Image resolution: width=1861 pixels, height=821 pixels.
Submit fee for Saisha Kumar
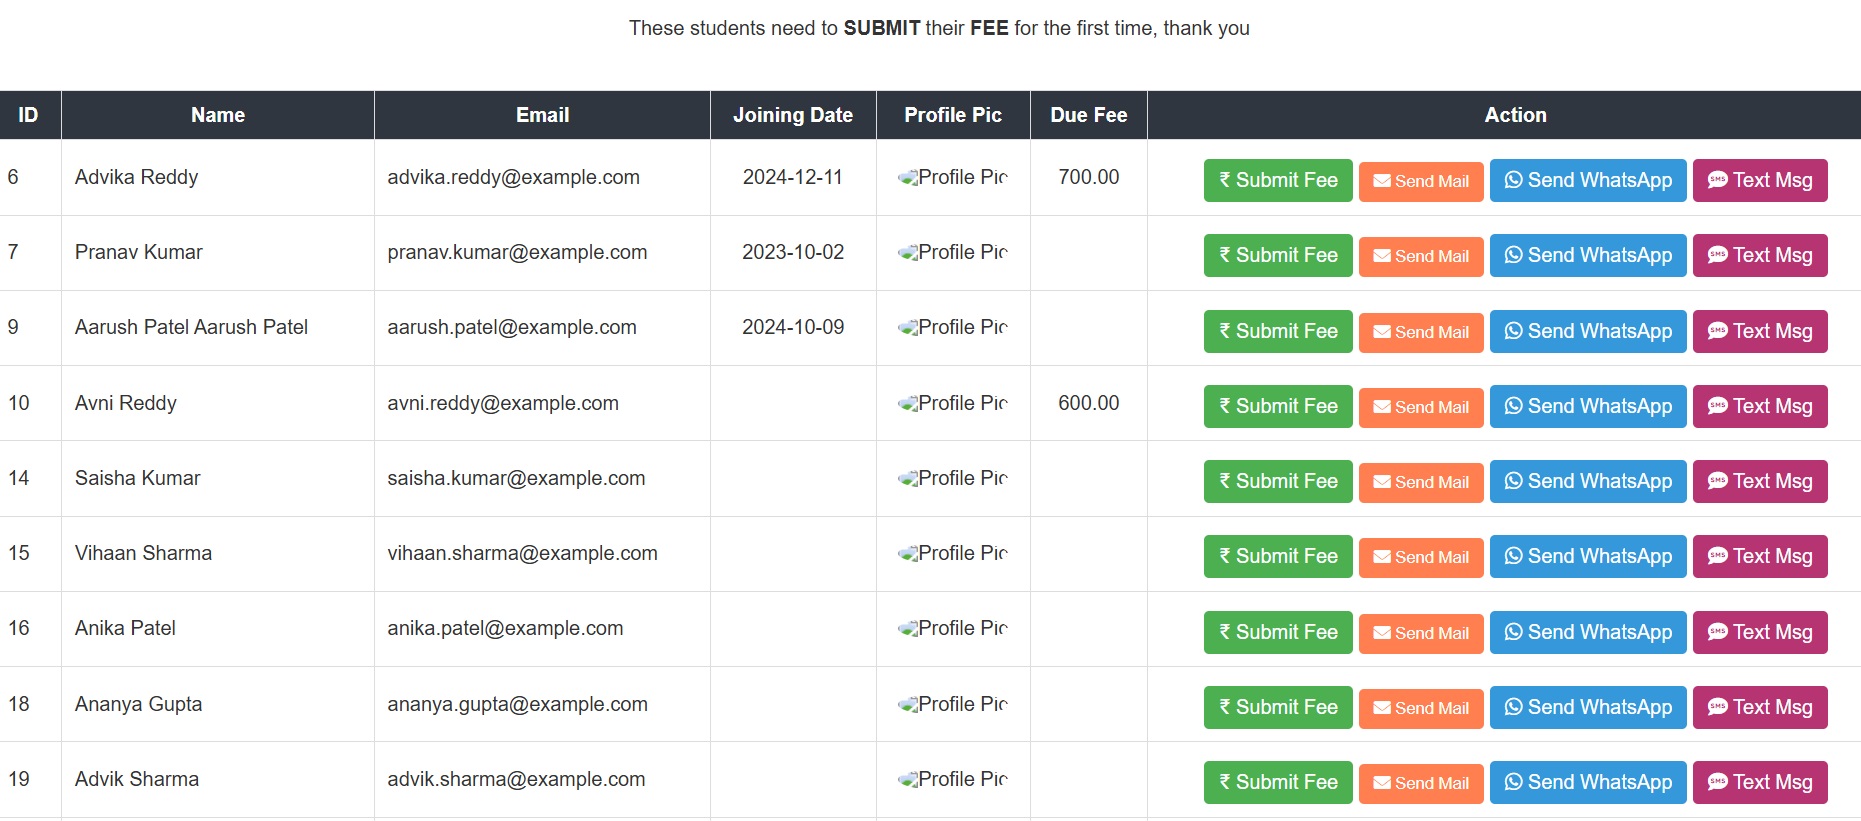pos(1278,481)
